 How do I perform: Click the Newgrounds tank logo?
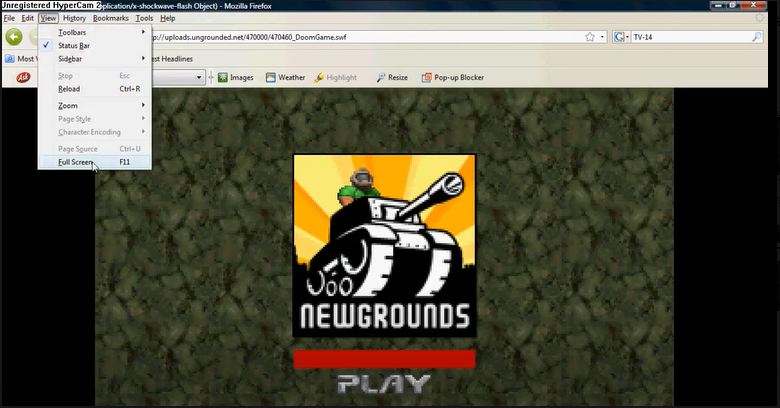click(385, 246)
